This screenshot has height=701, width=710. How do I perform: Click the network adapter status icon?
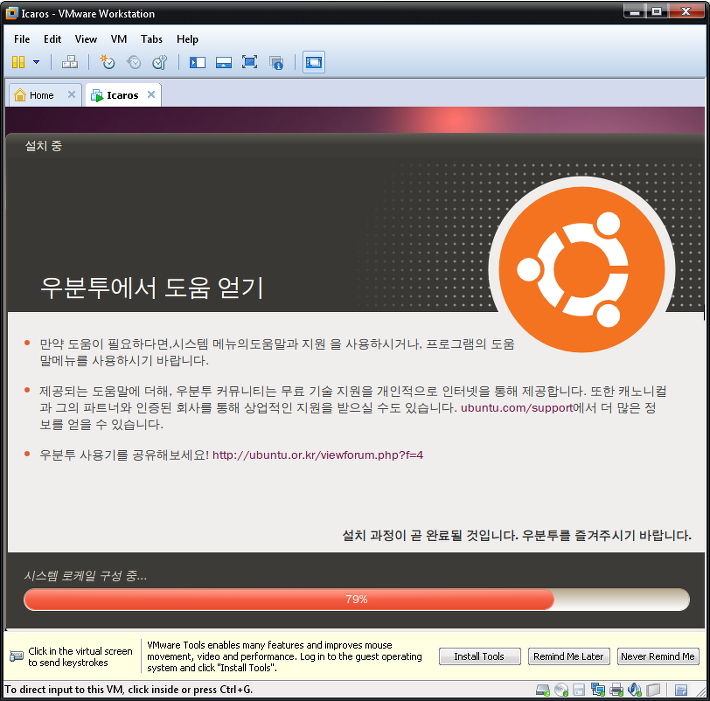[x=598, y=690]
